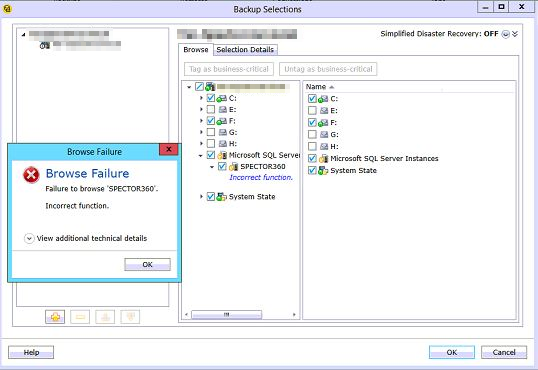Click the add server button below the left panel
The width and height of the screenshot is (538, 370).
pyautogui.click(x=55, y=317)
